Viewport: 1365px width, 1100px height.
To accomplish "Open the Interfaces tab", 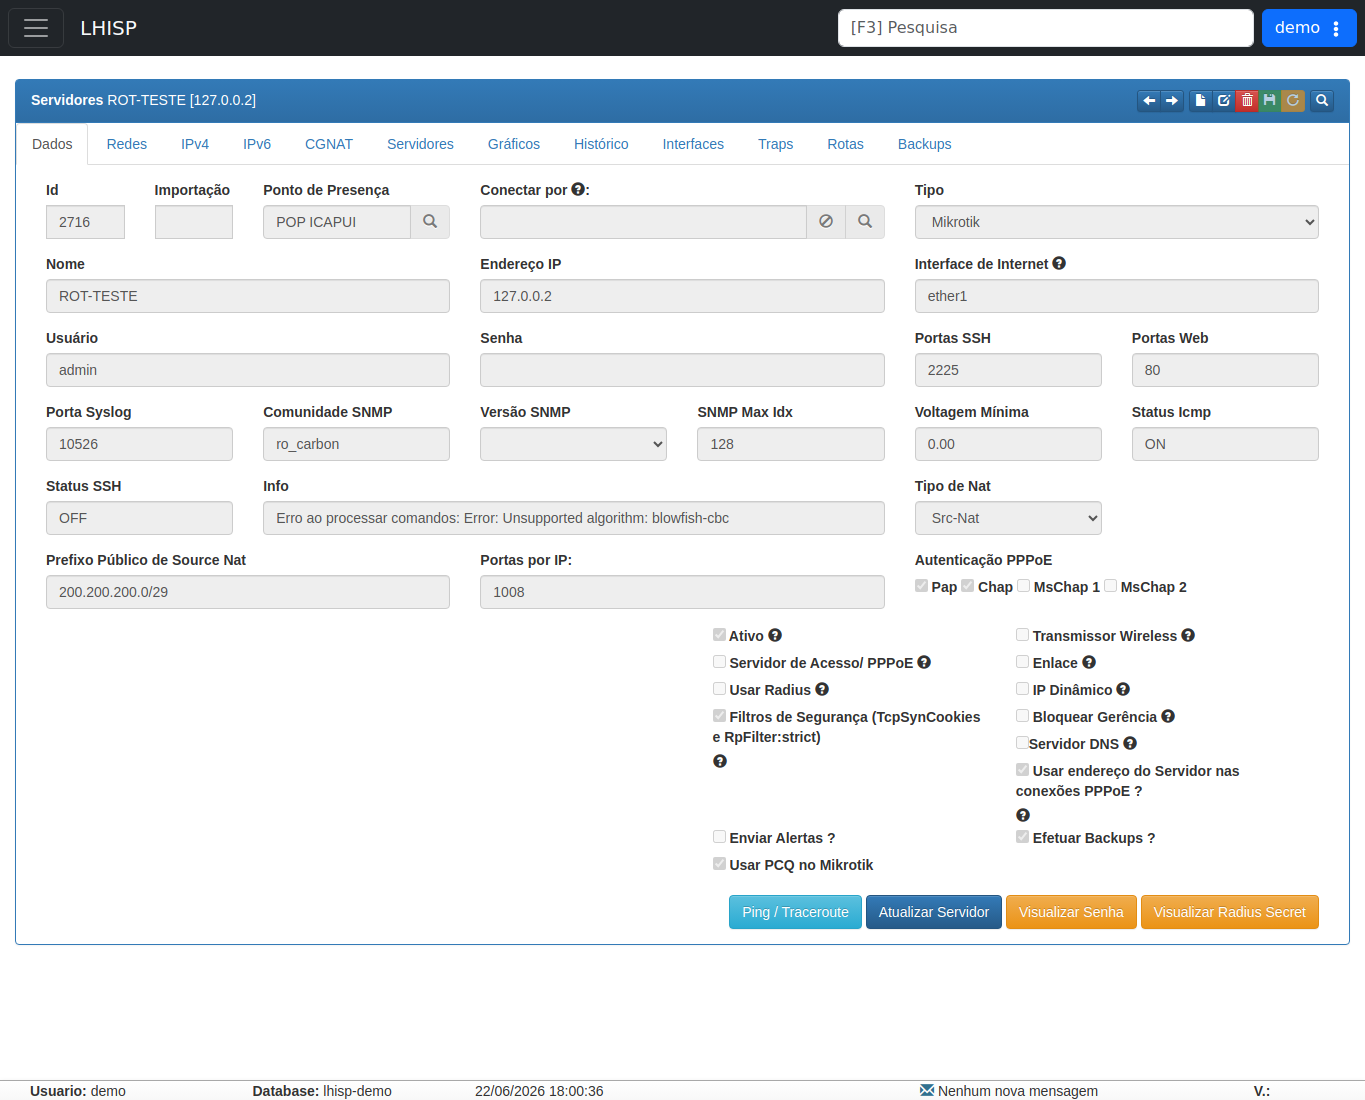I will pyautogui.click(x=693, y=144).
